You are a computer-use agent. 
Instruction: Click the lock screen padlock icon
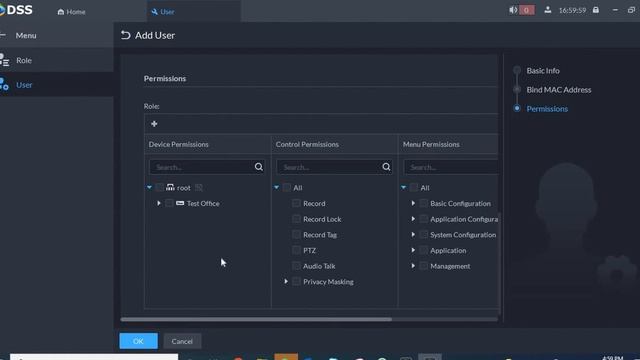596,10
